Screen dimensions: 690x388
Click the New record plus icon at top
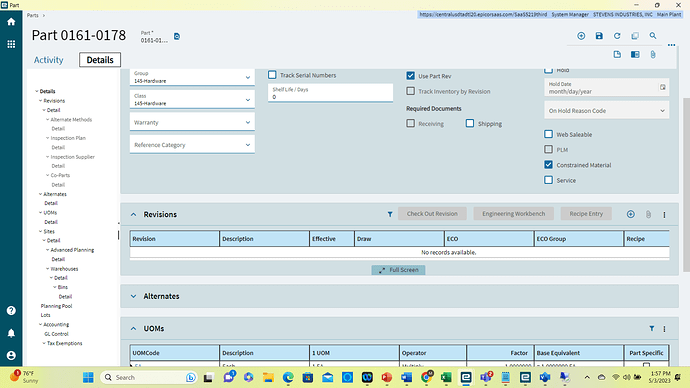pyautogui.click(x=581, y=36)
